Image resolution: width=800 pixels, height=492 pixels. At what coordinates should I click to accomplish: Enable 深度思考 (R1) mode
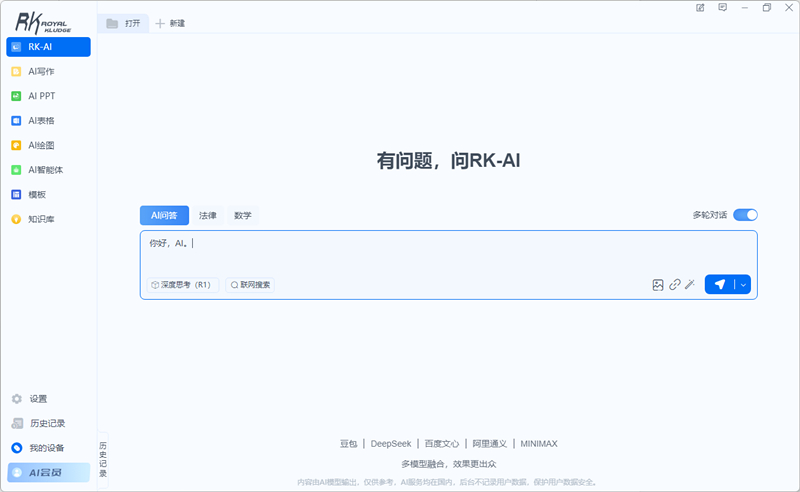click(x=182, y=285)
